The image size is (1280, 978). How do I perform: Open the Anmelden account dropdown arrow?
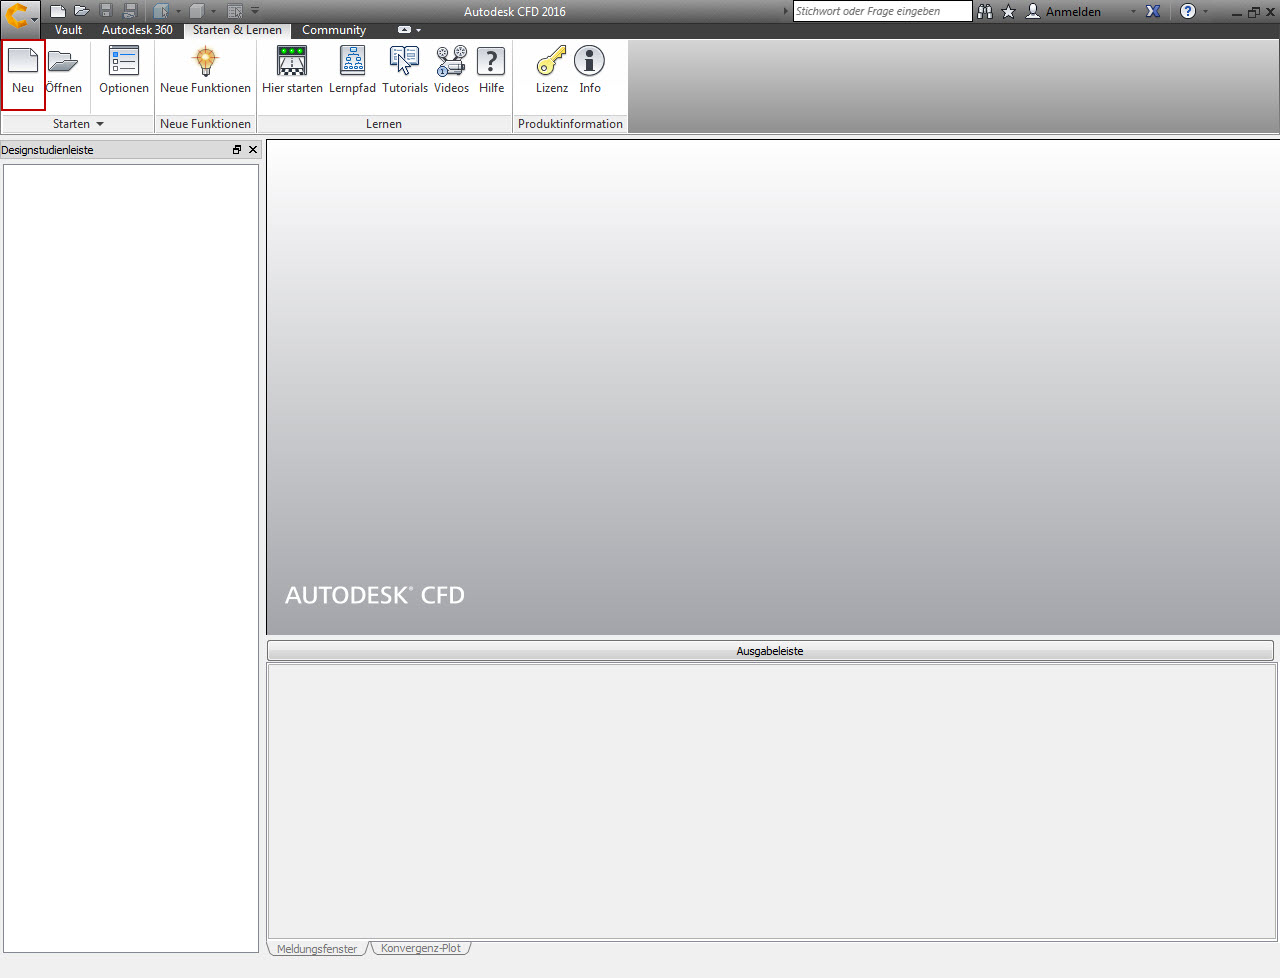[x=1133, y=12]
